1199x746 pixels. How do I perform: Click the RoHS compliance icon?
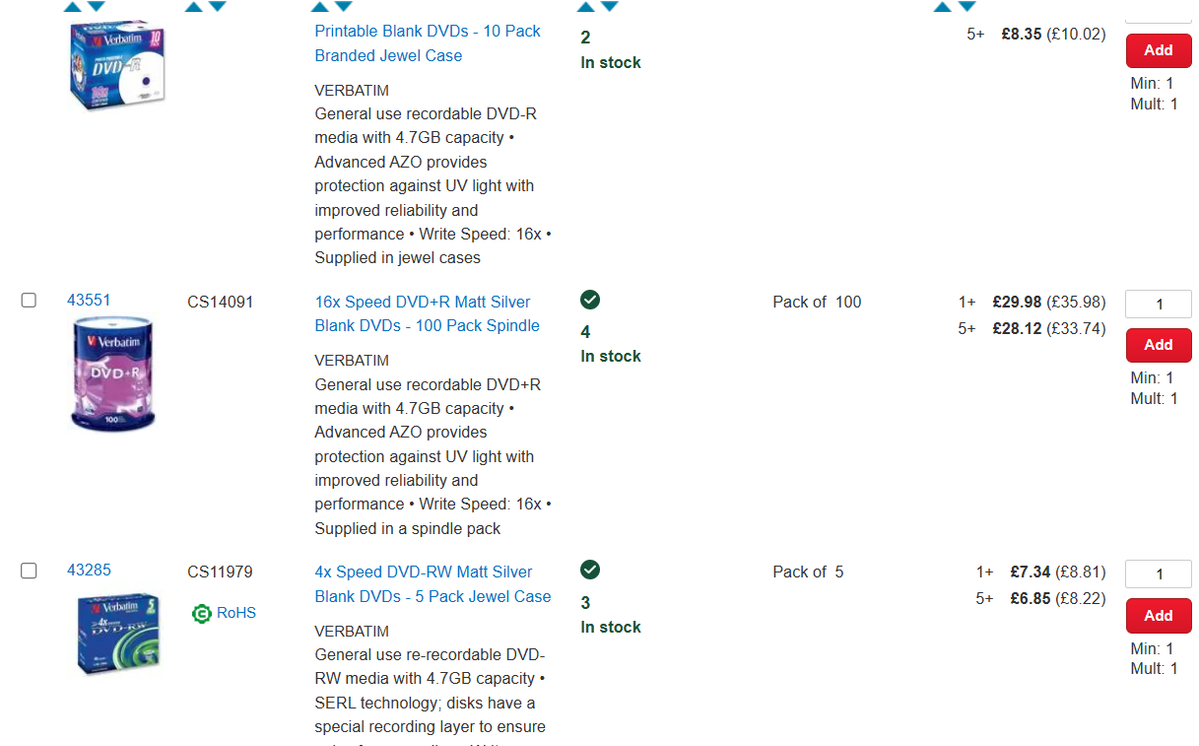[x=201, y=613]
